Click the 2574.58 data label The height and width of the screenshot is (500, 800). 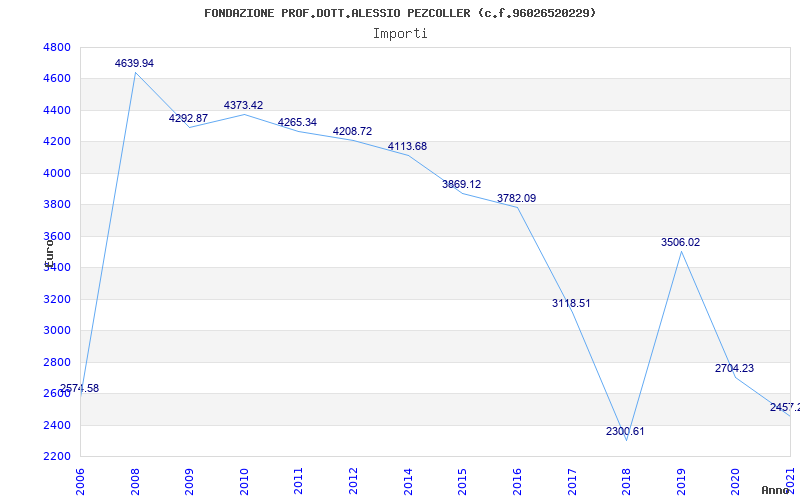(79, 388)
